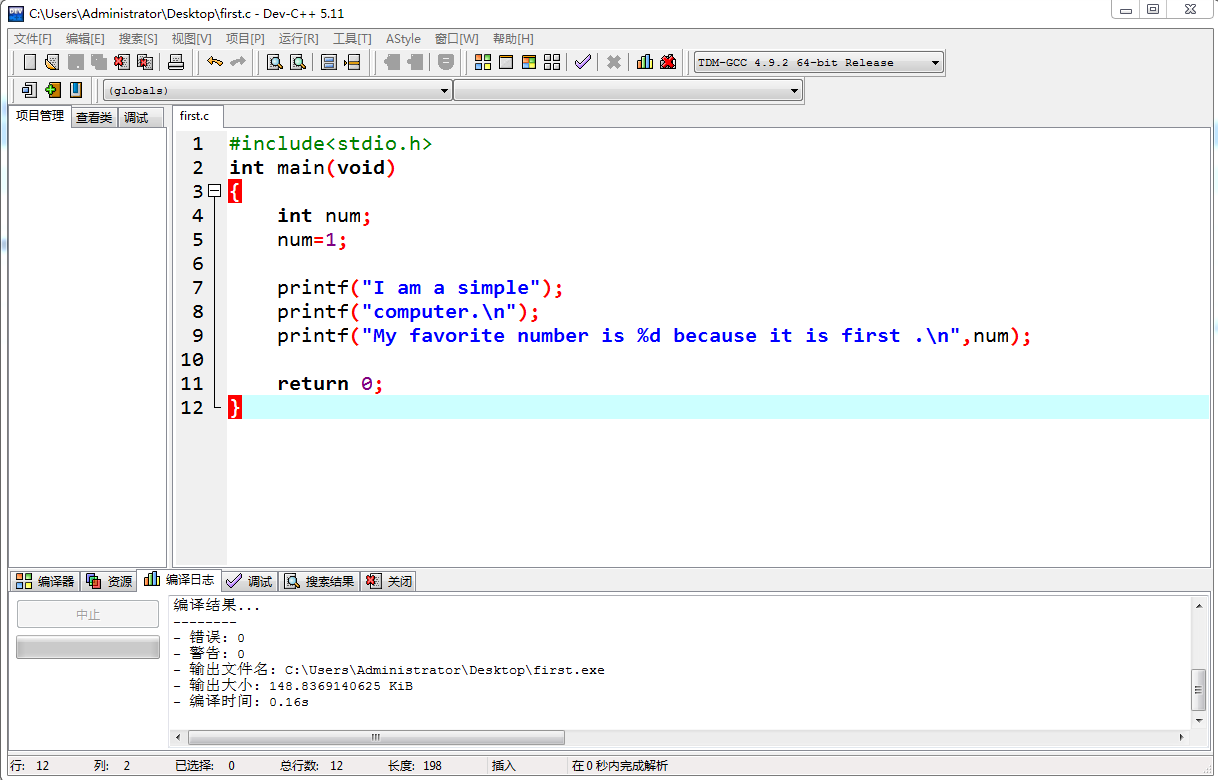Image resolution: width=1218 pixels, height=780 pixels.
Task: Click the Replace magnifier icon
Action: 298,62
